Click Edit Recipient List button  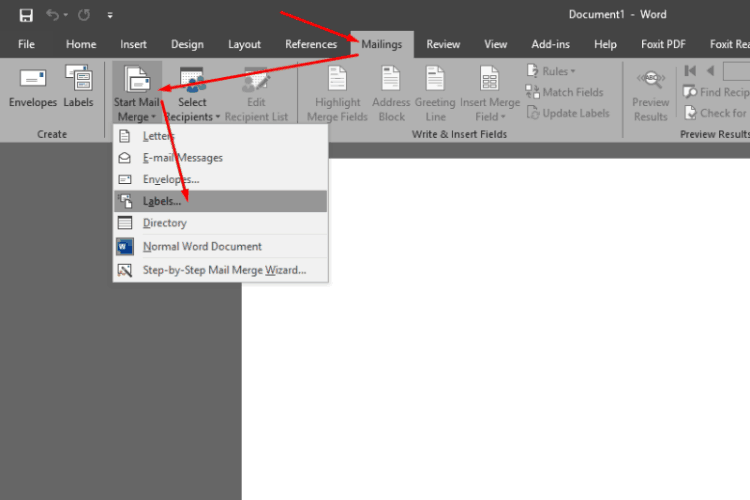256,94
